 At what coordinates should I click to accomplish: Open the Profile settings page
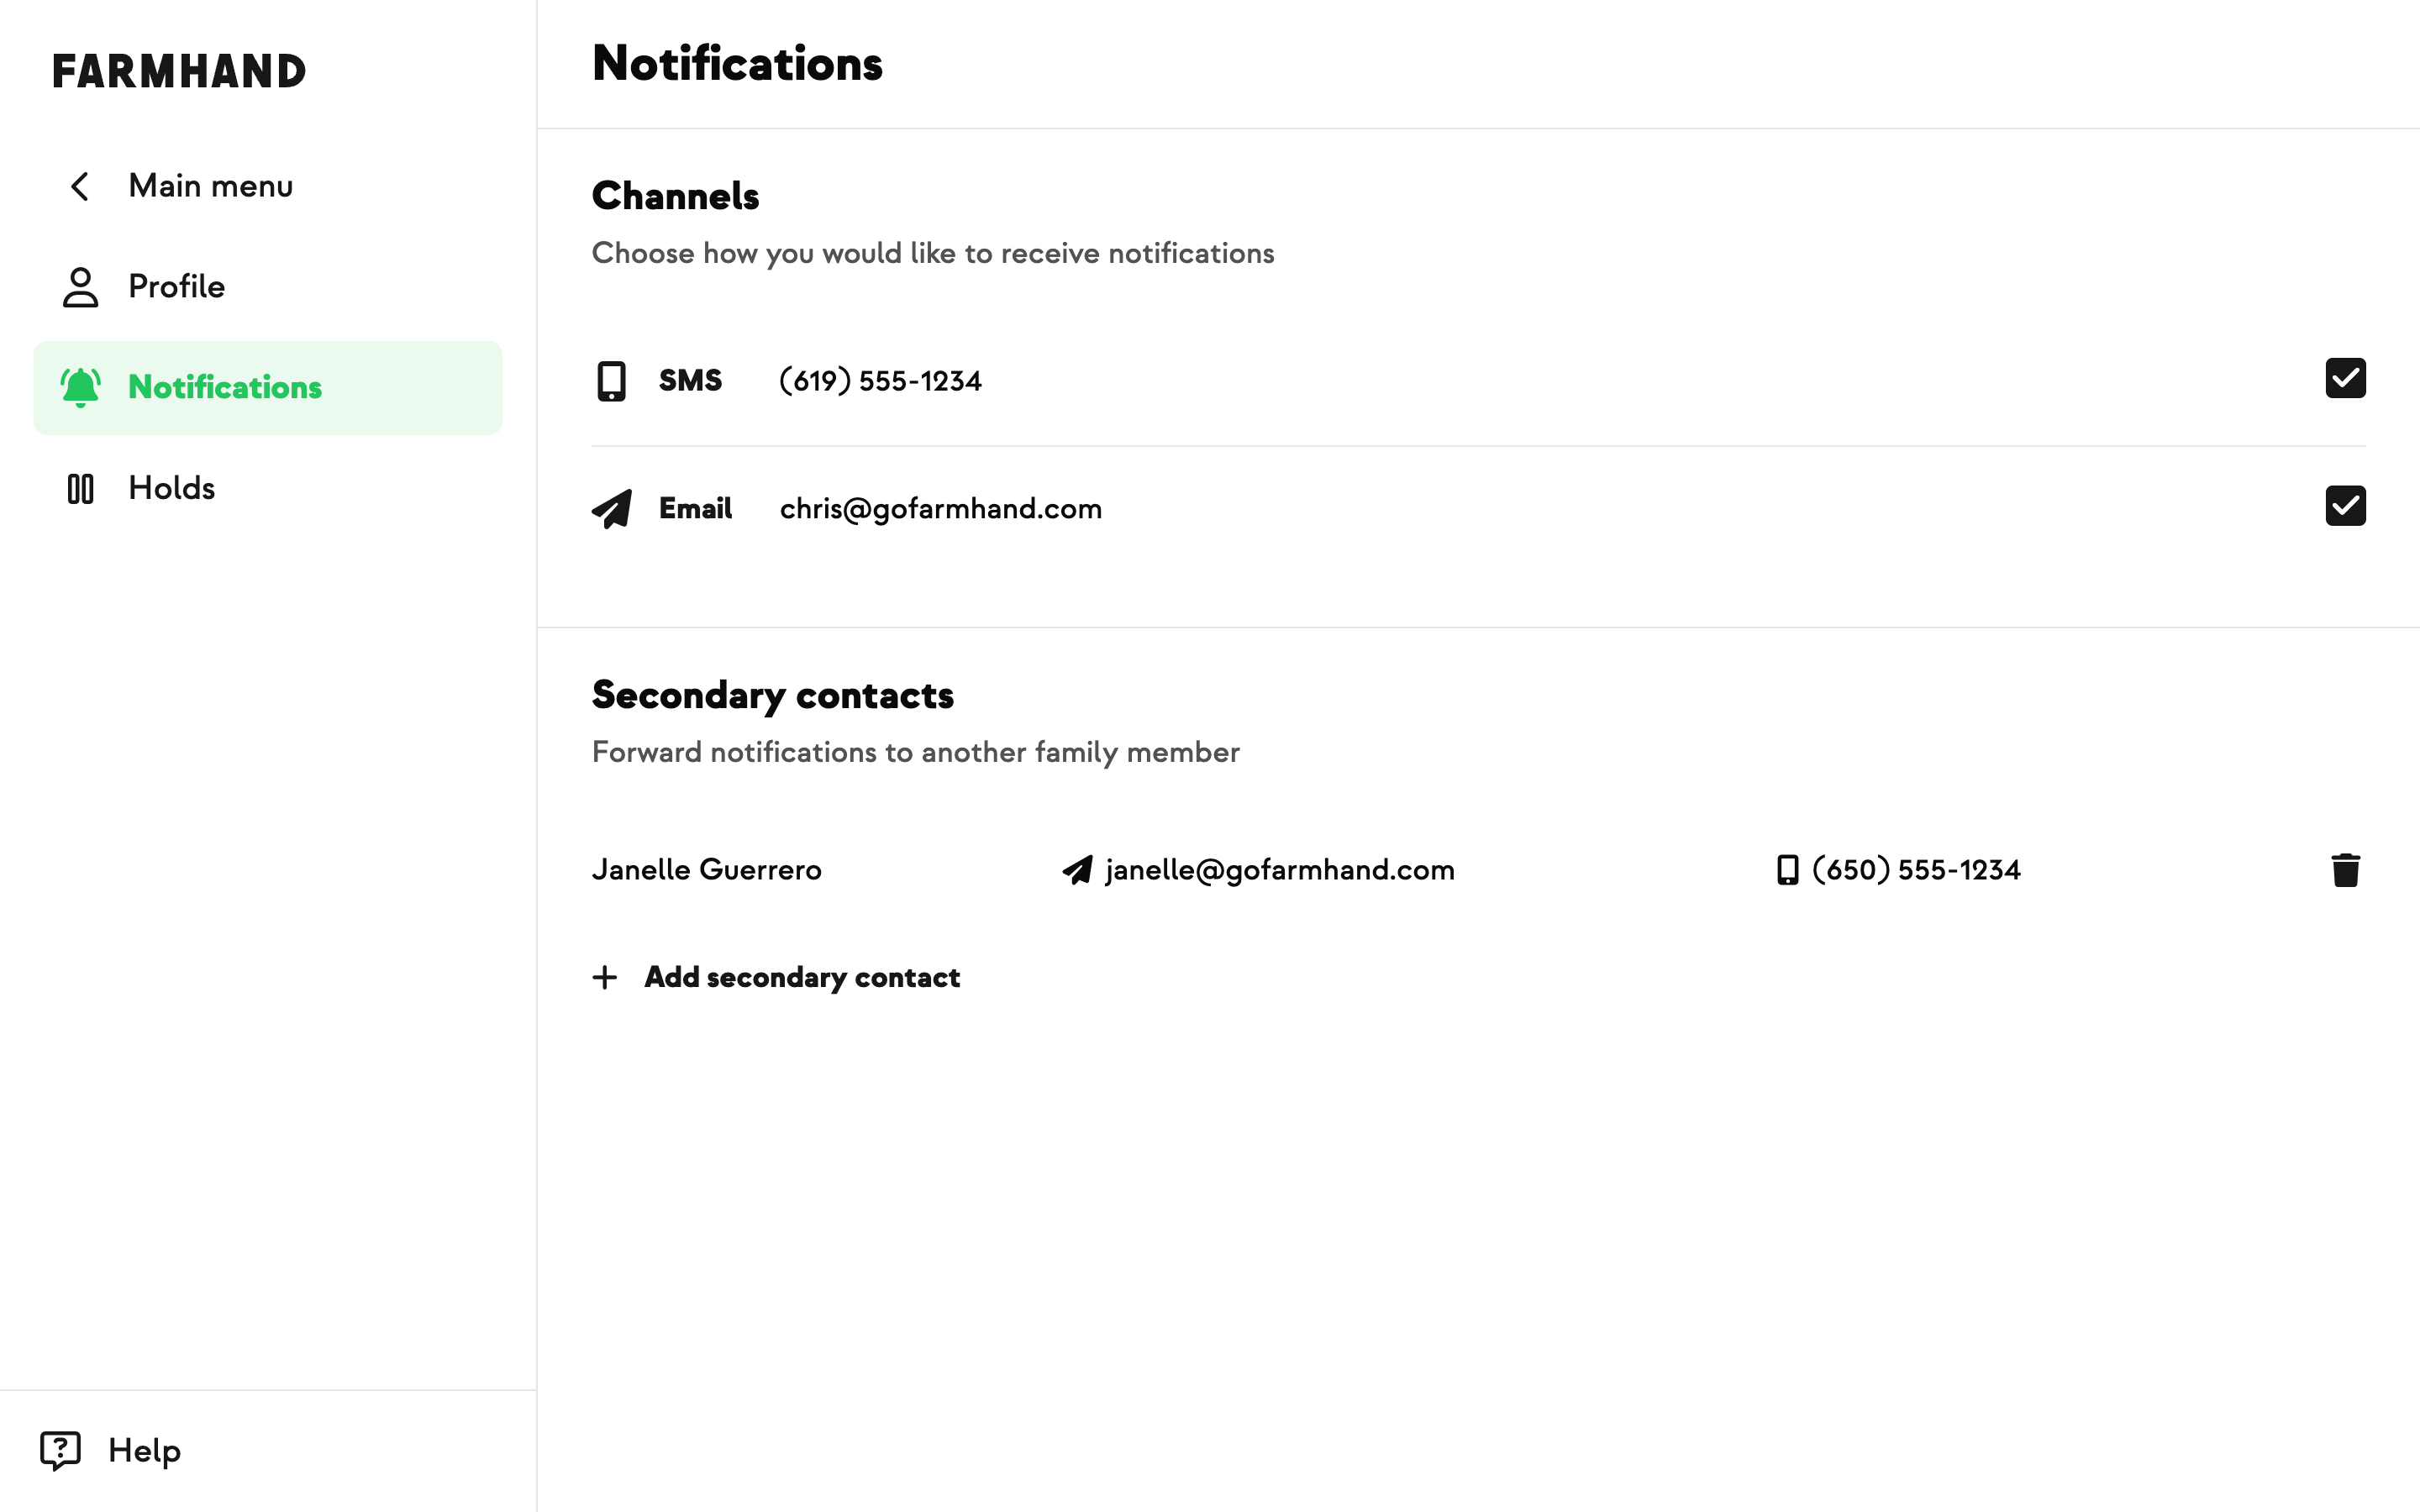(x=176, y=287)
